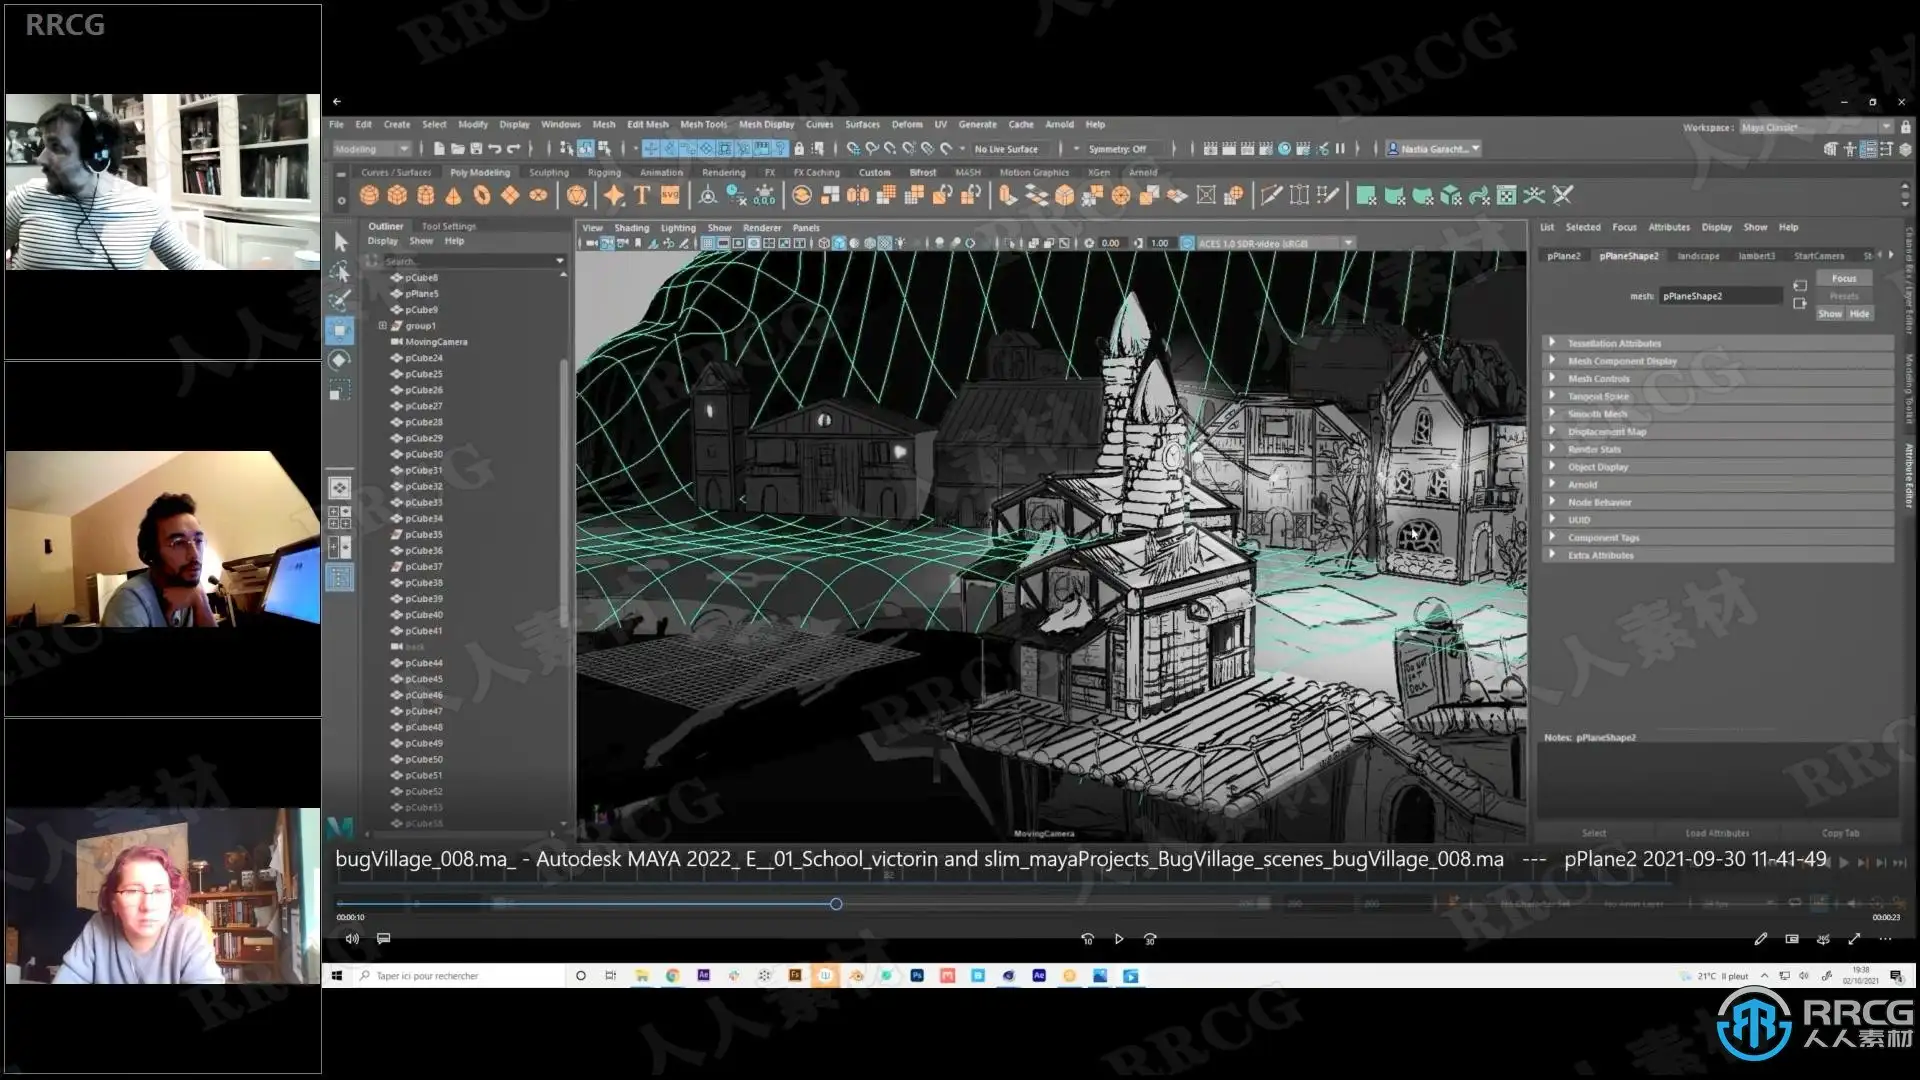Select the Move tool in the toolbox
This screenshot has height=1080, width=1920.
click(x=340, y=330)
